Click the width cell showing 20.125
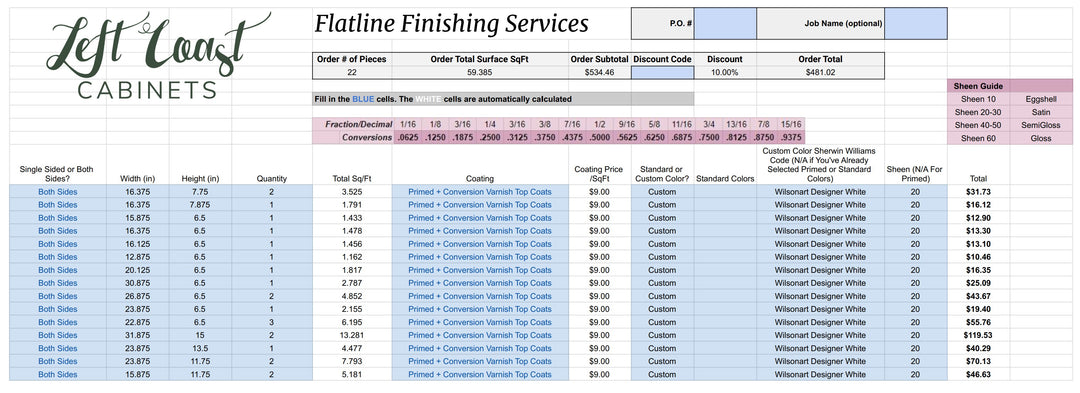Viewport: 1080px width, 393px height. pyautogui.click(x=138, y=270)
